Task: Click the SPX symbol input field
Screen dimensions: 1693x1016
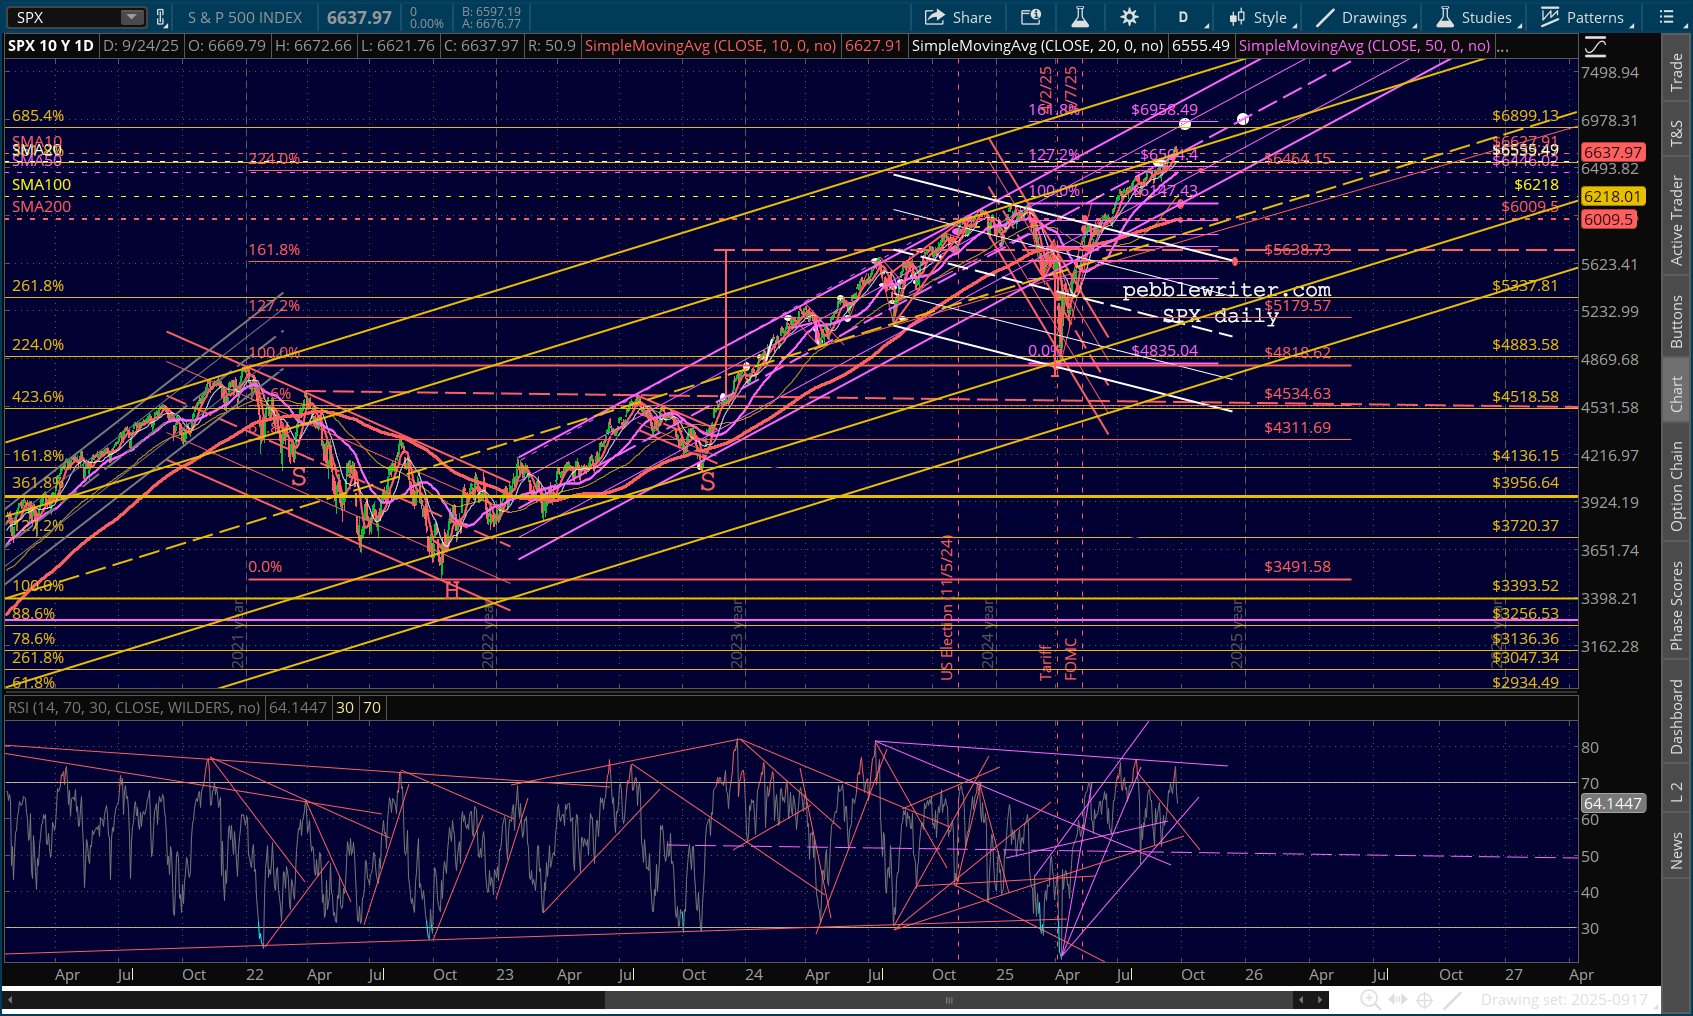Action: pyautogui.click(x=65, y=17)
